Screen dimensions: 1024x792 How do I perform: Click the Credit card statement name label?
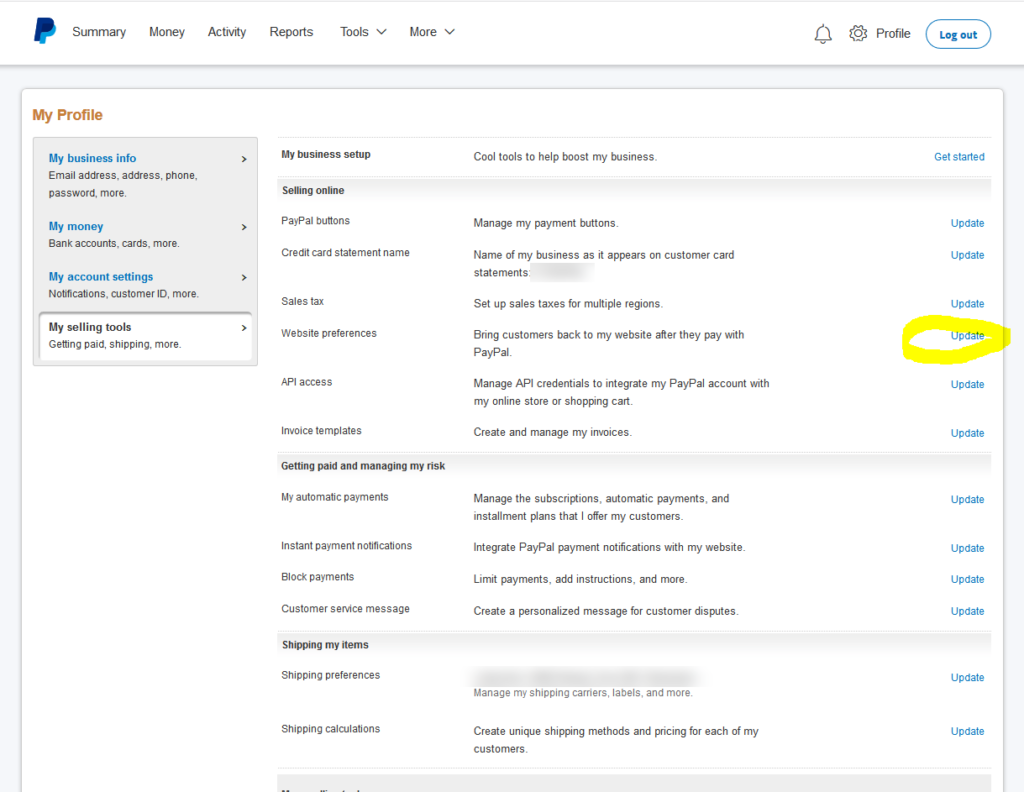[x=345, y=252]
